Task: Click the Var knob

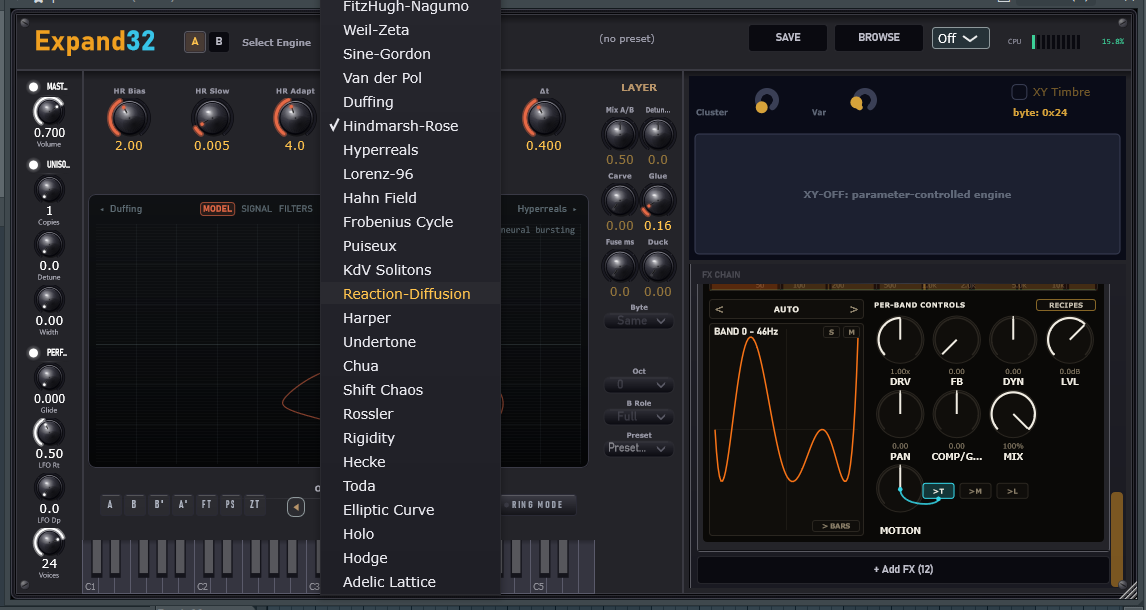Action: coord(862,101)
